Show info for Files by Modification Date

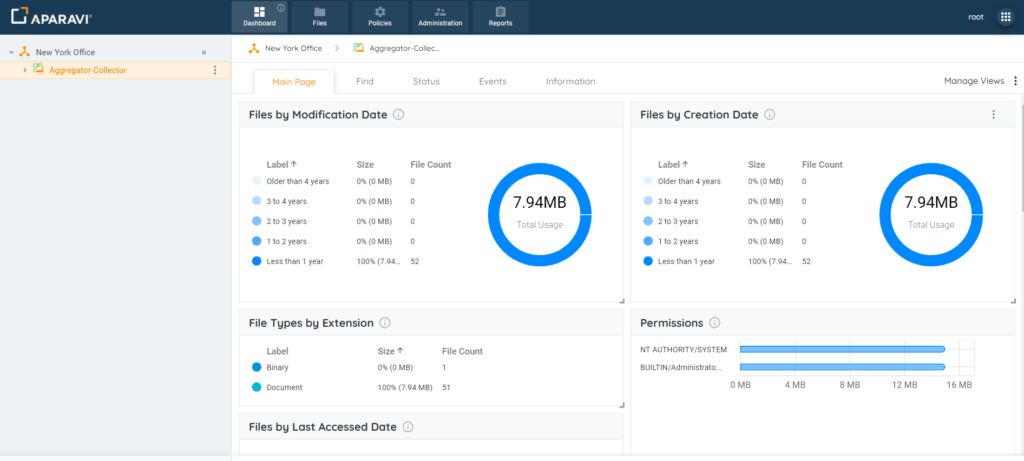point(398,115)
